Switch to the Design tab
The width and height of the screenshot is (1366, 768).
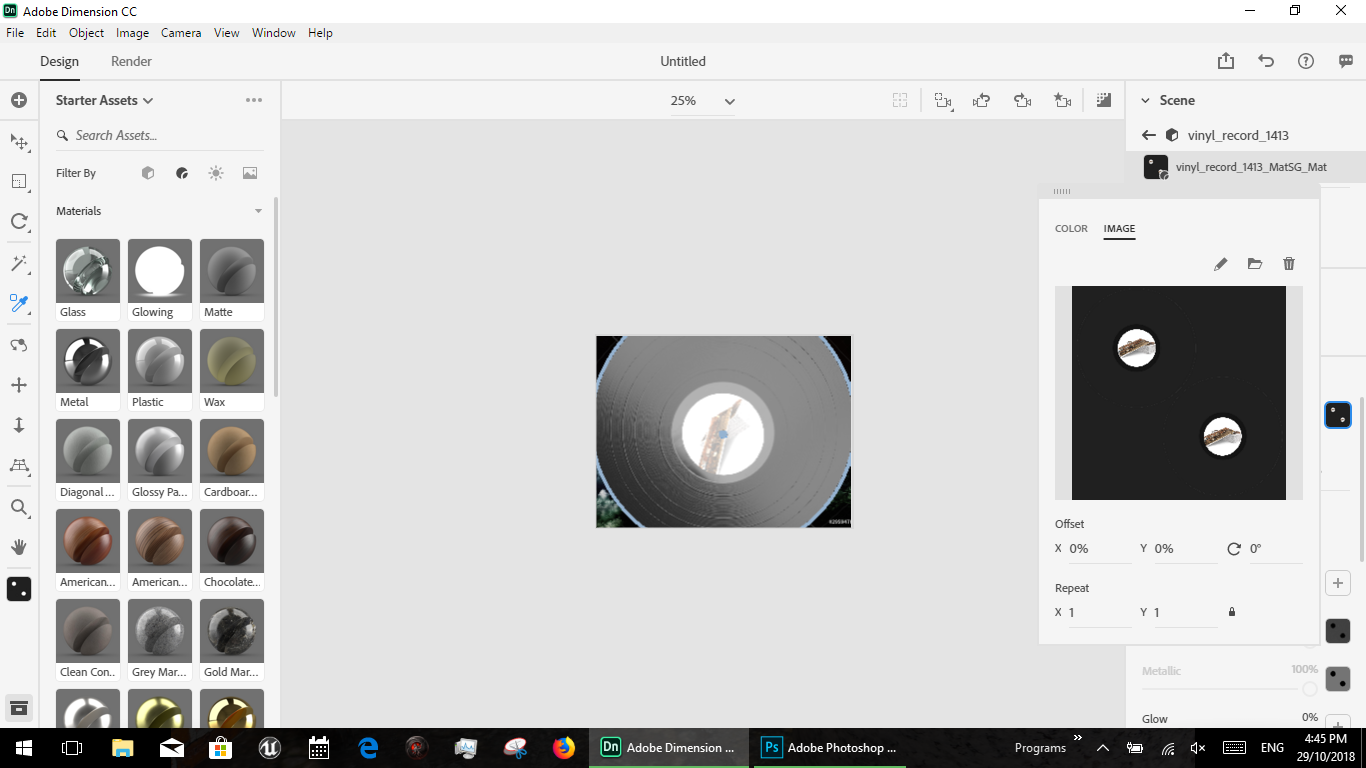pos(59,61)
